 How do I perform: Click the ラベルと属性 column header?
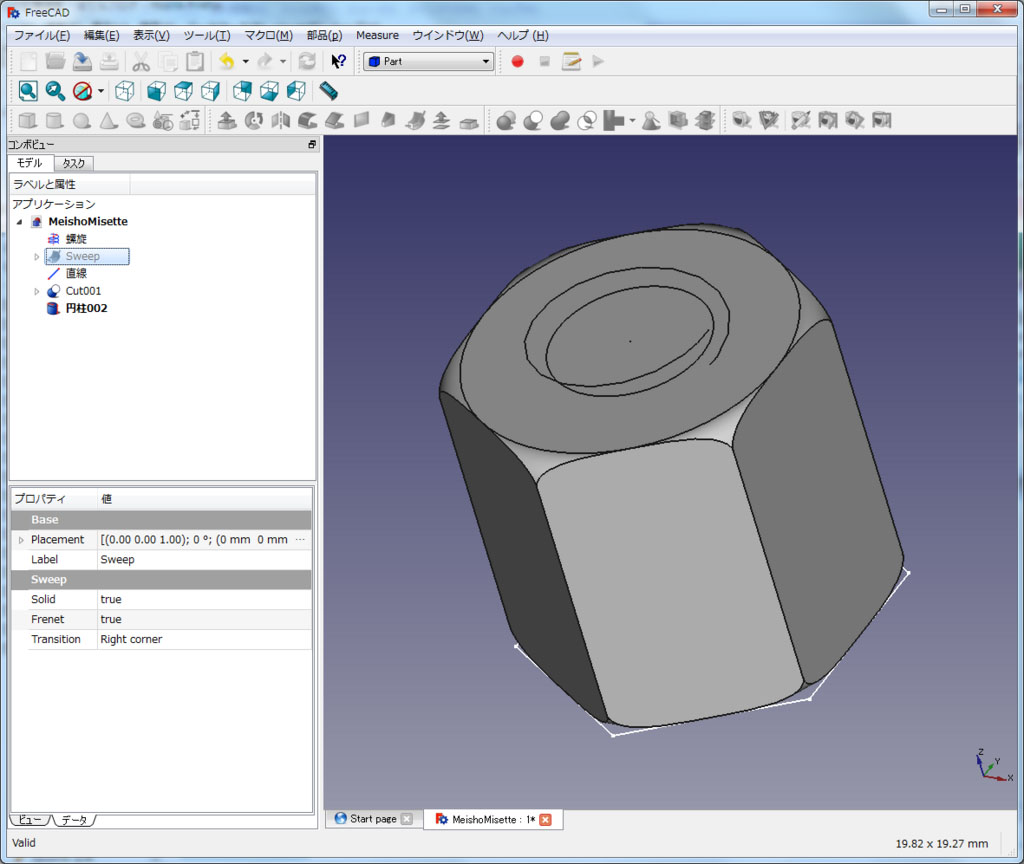pyautogui.click(x=70, y=185)
